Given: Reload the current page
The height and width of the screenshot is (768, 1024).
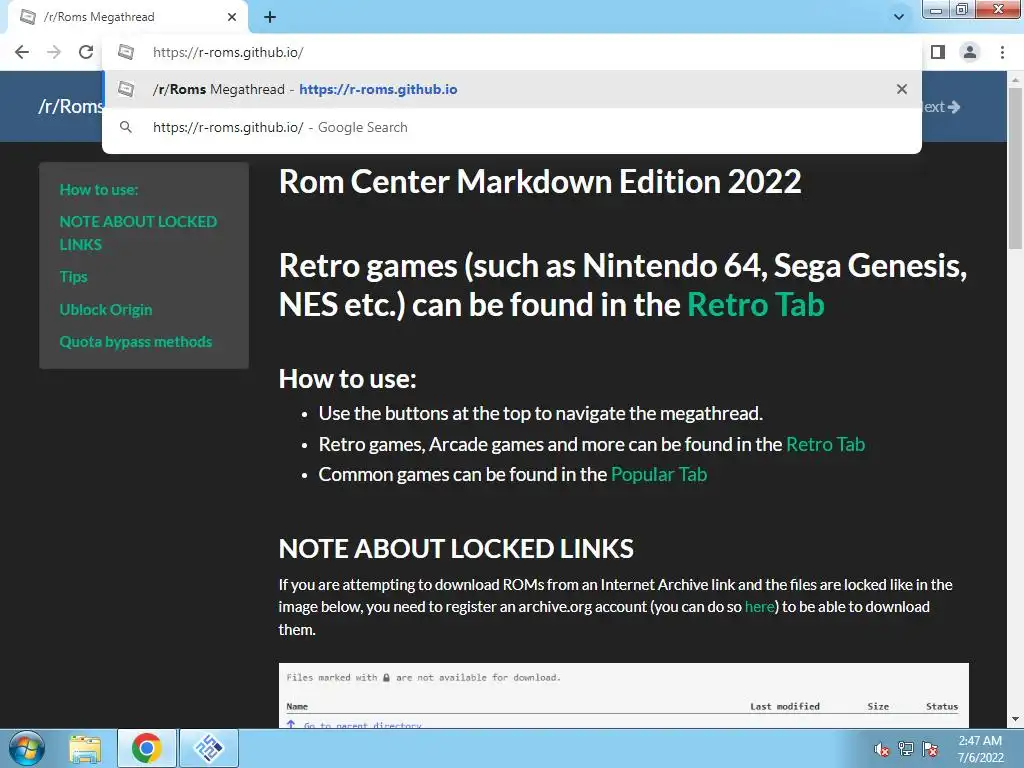Looking at the screenshot, I should pyautogui.click(x=86, y=52).
